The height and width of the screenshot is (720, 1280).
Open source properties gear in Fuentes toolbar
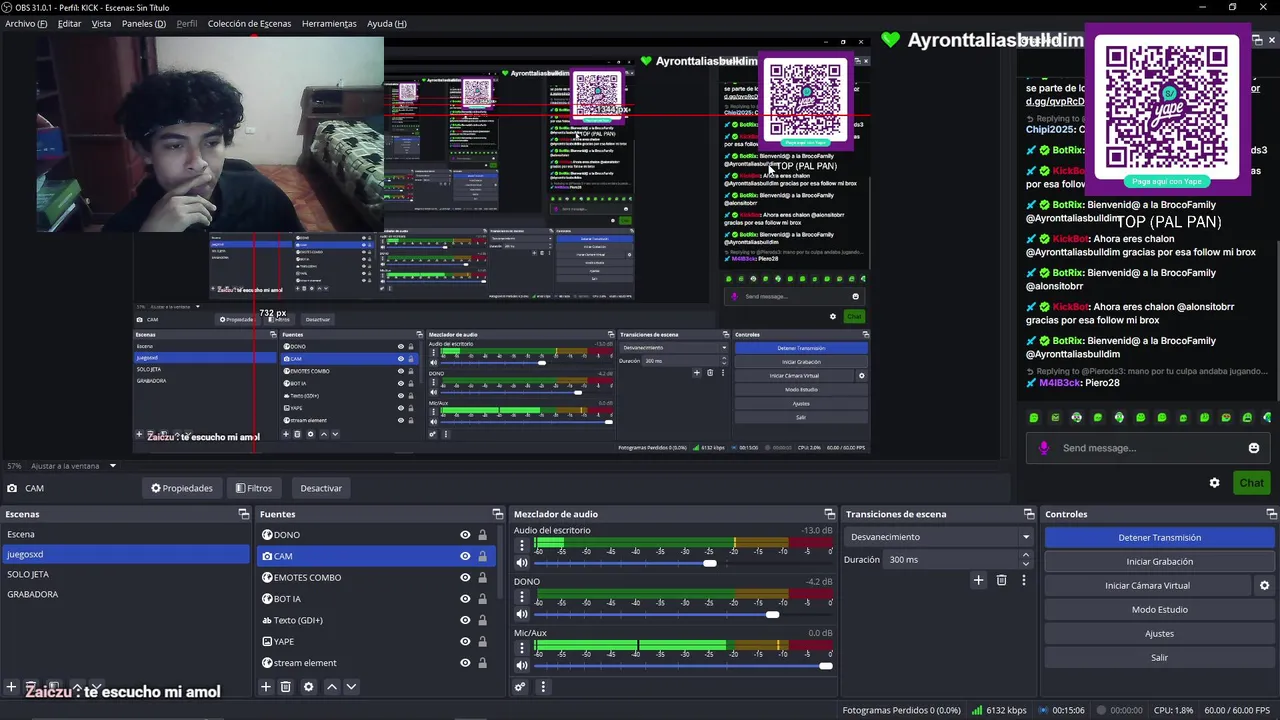(308, 687)
